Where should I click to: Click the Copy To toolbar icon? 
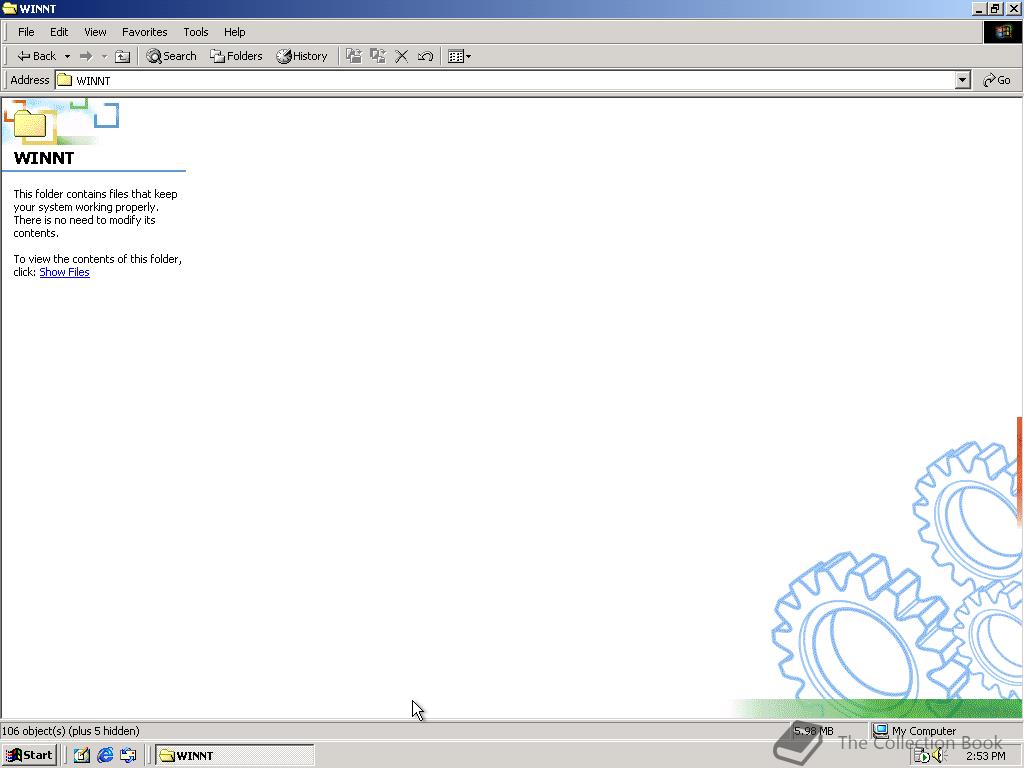pyautogui.click(x=378, y=56)
